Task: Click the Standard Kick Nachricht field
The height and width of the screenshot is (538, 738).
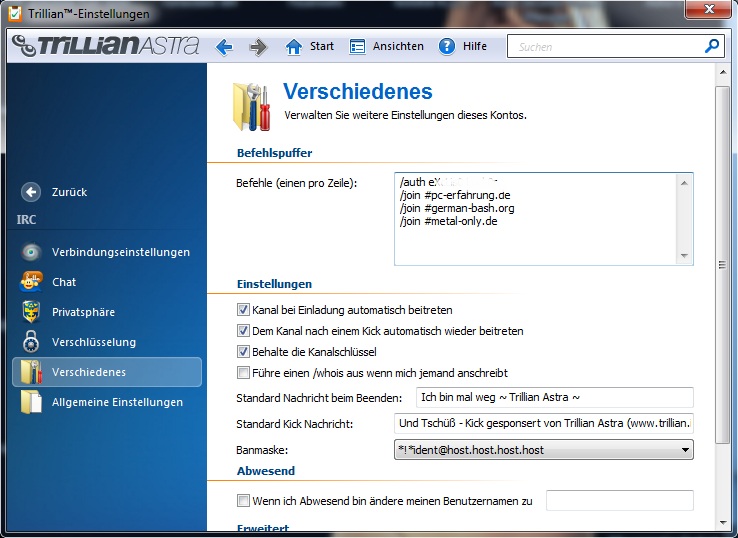Action: [543, 424]
